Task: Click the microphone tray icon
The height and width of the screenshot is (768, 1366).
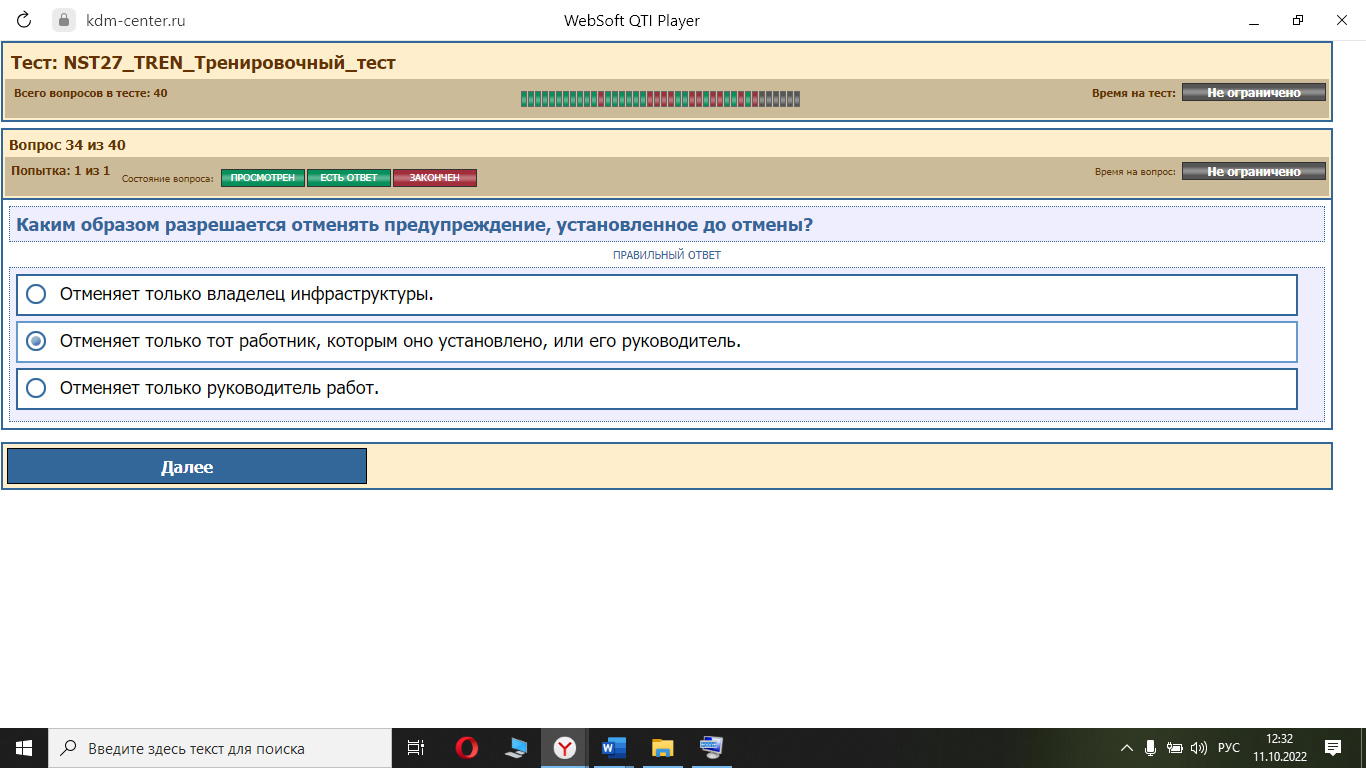Action: (1150, 748)
